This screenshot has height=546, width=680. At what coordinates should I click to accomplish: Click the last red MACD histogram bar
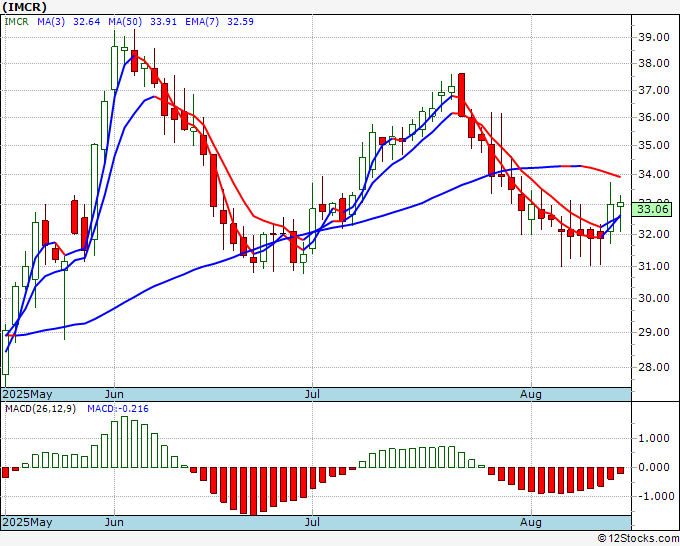tap(621, 471)
